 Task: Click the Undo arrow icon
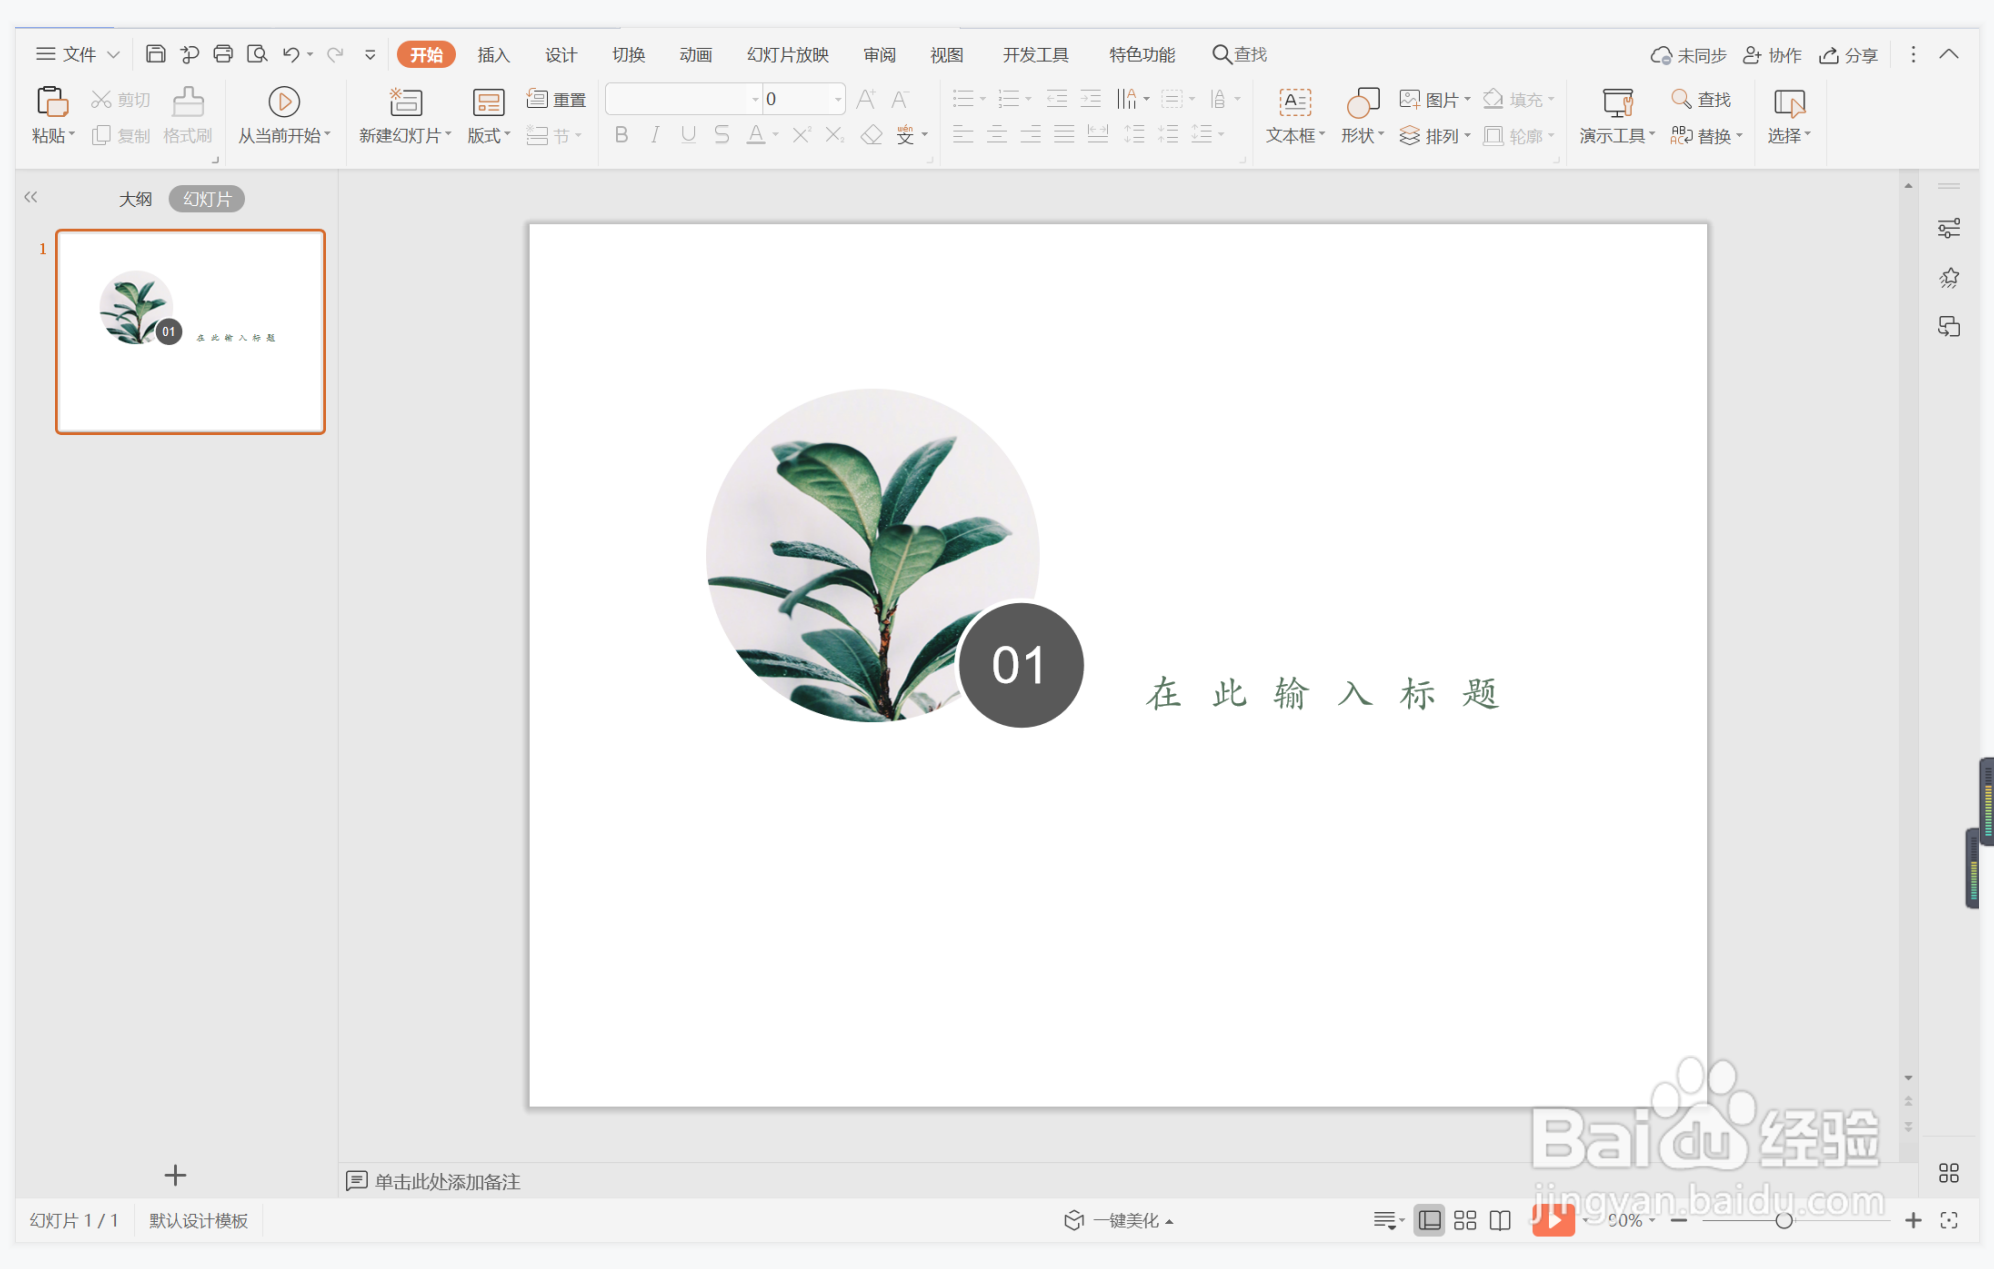291,54
